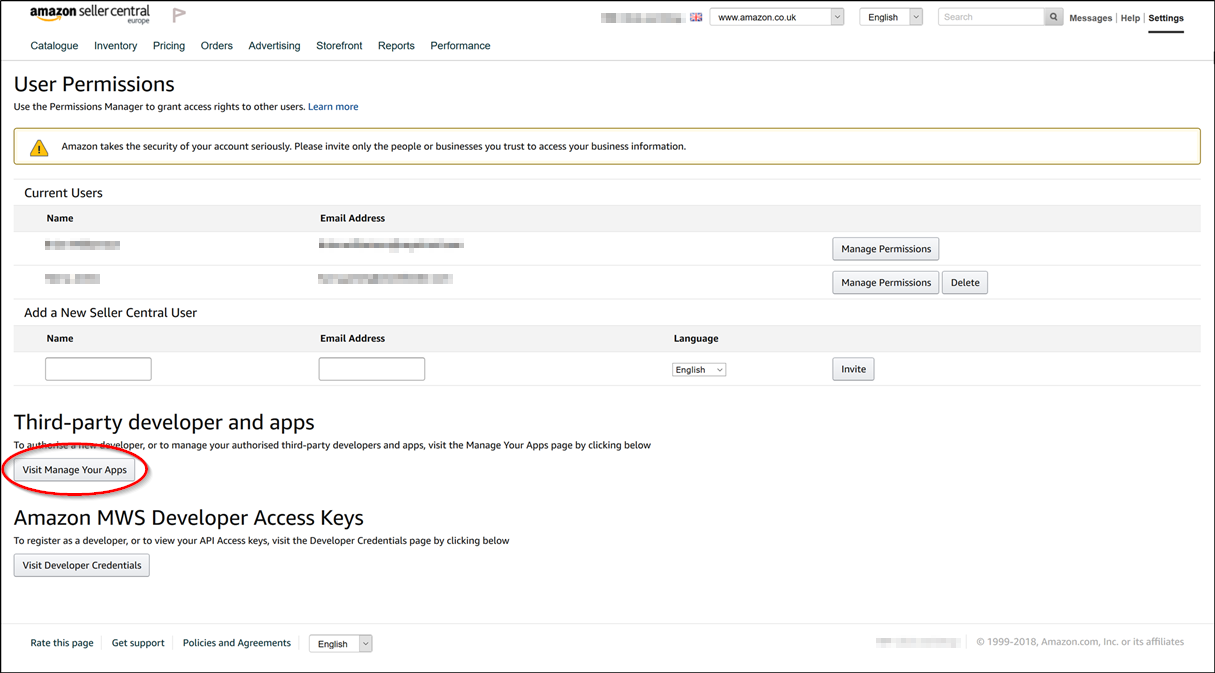Image resolution: width=1215 pixels, height=673 pixels.
Task: Click the search magnifier icon
Action: (x=1054, y=17)
